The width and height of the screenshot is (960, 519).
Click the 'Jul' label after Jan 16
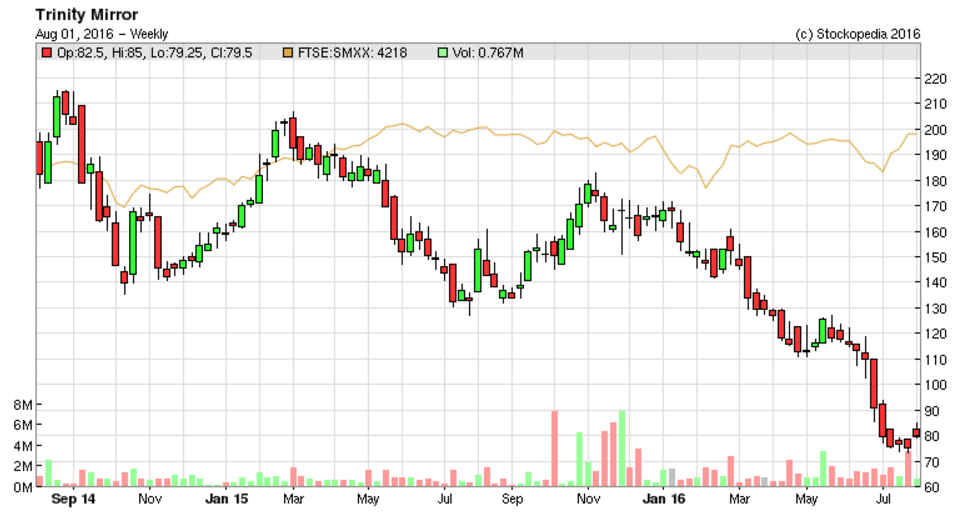pyautogui.click(x=883, y=499)
